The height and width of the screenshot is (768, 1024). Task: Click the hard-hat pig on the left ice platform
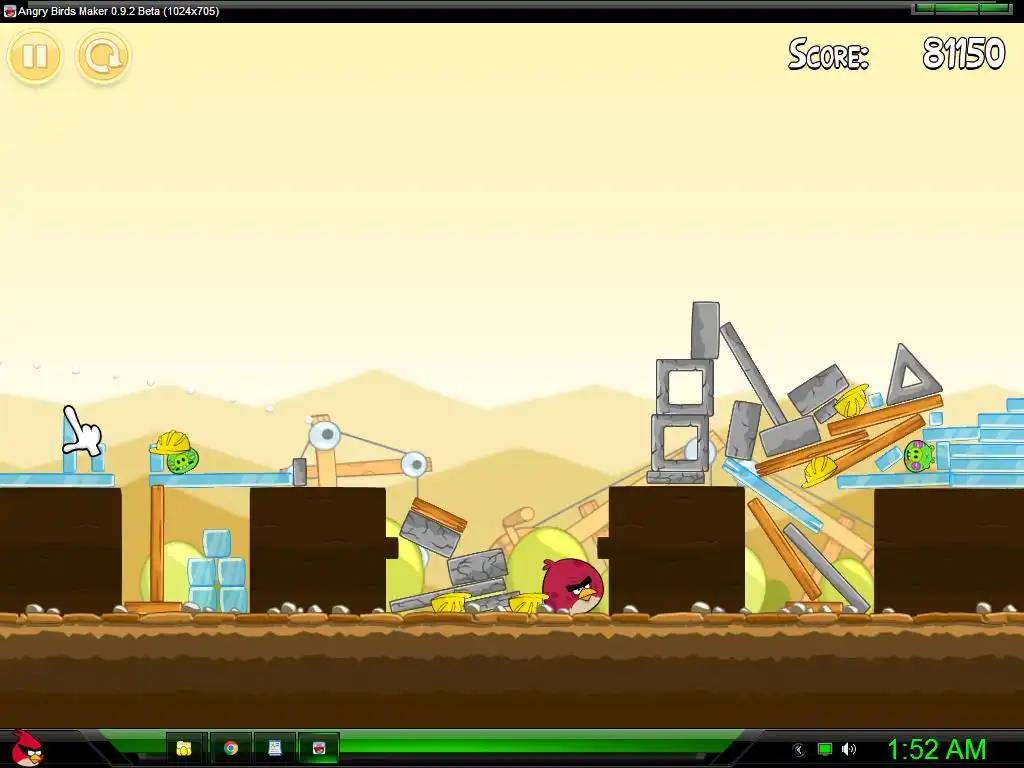tap(175, 452)
